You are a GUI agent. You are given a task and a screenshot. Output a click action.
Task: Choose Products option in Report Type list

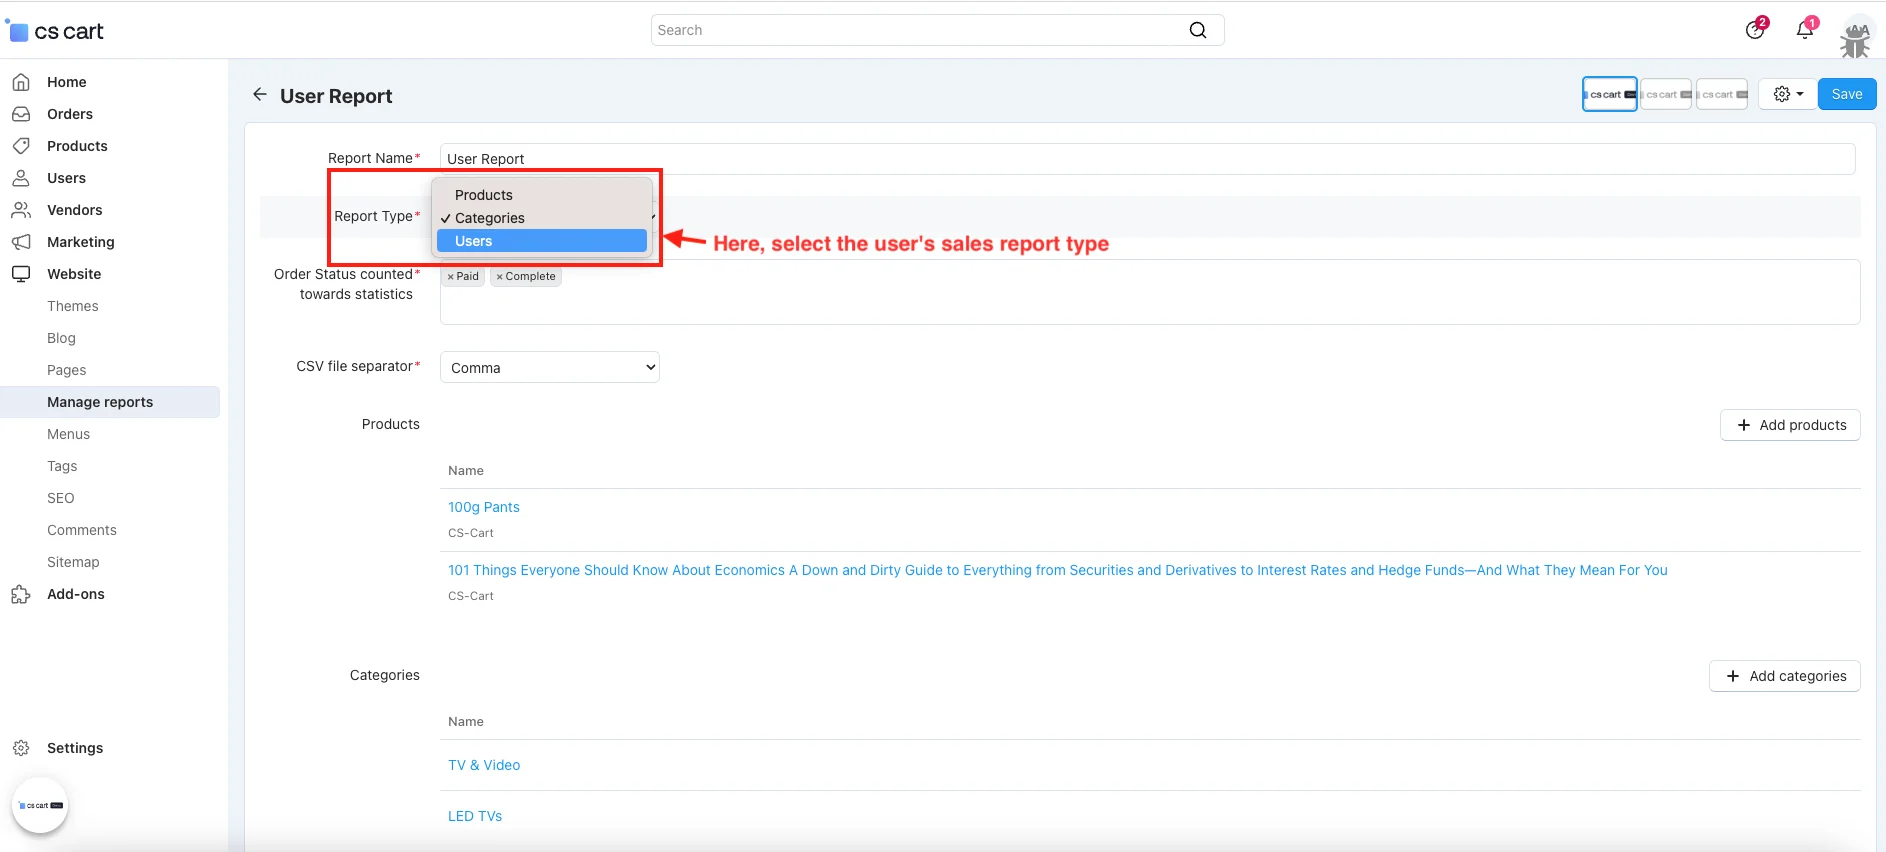[484, 195]
